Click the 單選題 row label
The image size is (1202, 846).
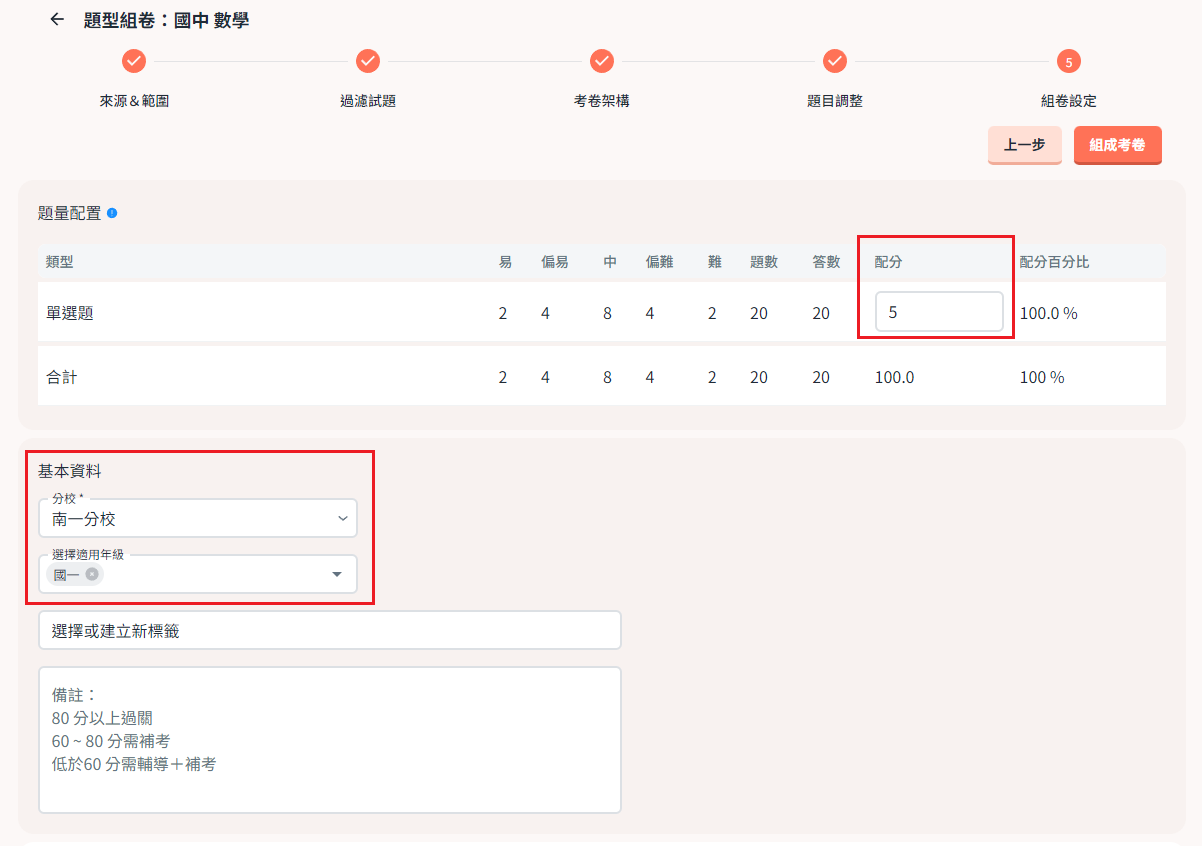70,313
